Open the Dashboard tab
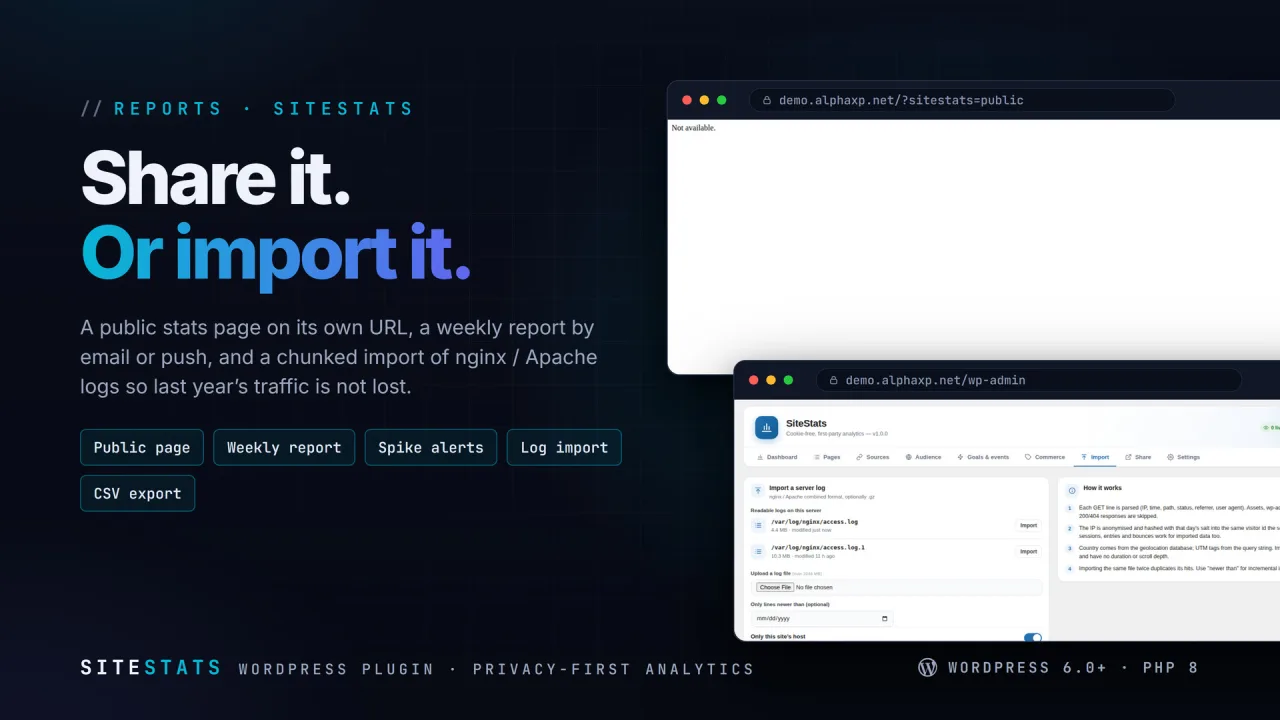This screenshot has height=720, width=1280. tap(777, 457)
